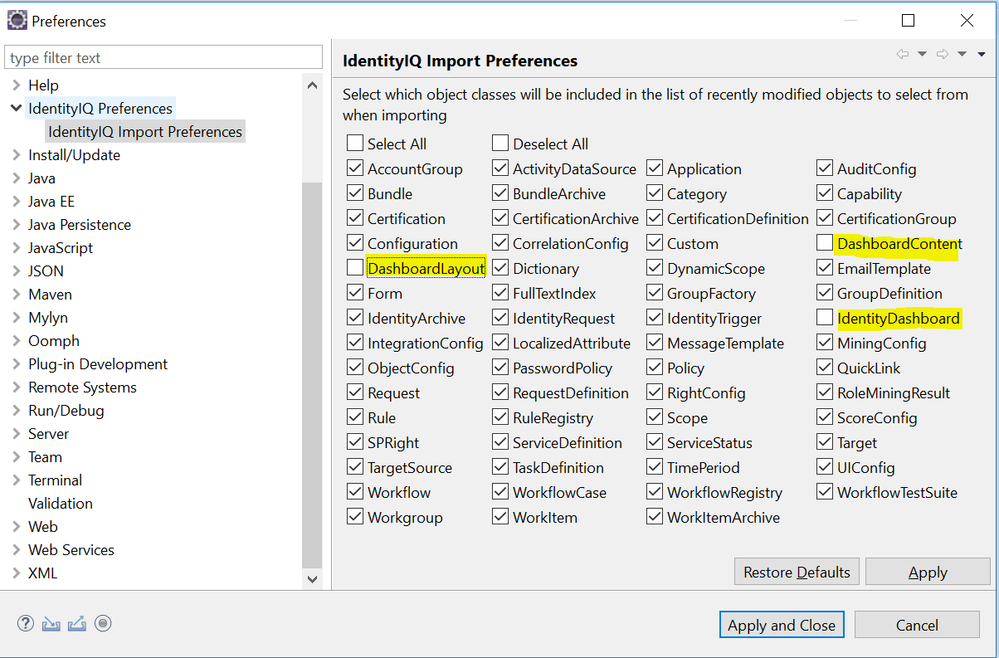Click the Export preferences icon
Screen dimensions: 999x658
[x=77, y=624]
